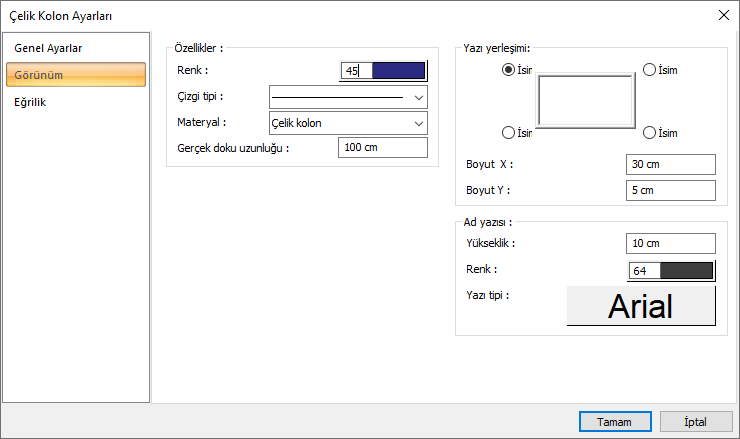740x439 pixels.
Task: Select the top-right İsim radio button
Action: [x=649, y=70]
